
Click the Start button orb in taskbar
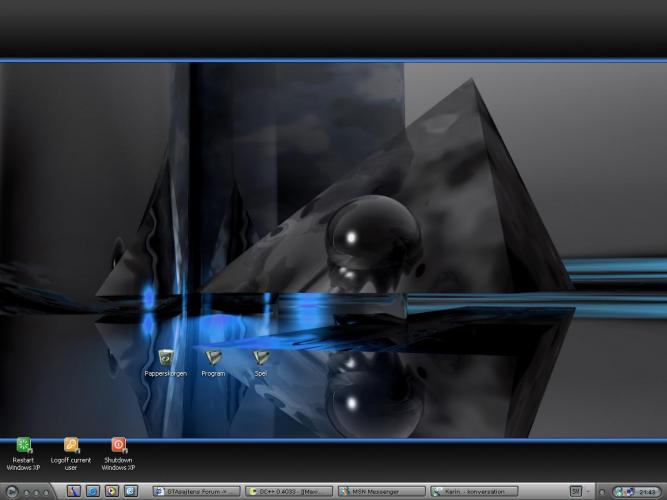click(11, 492)
